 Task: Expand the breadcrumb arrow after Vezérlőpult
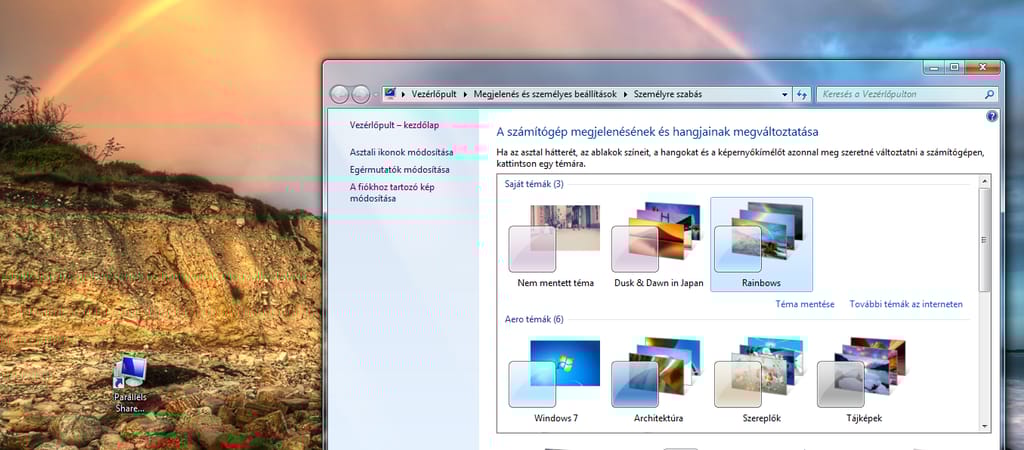(x=465, y=94)
